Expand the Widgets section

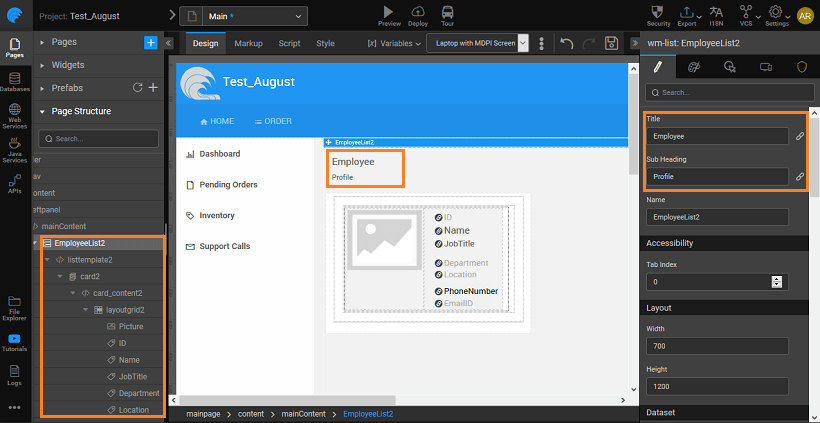(67, 65)
